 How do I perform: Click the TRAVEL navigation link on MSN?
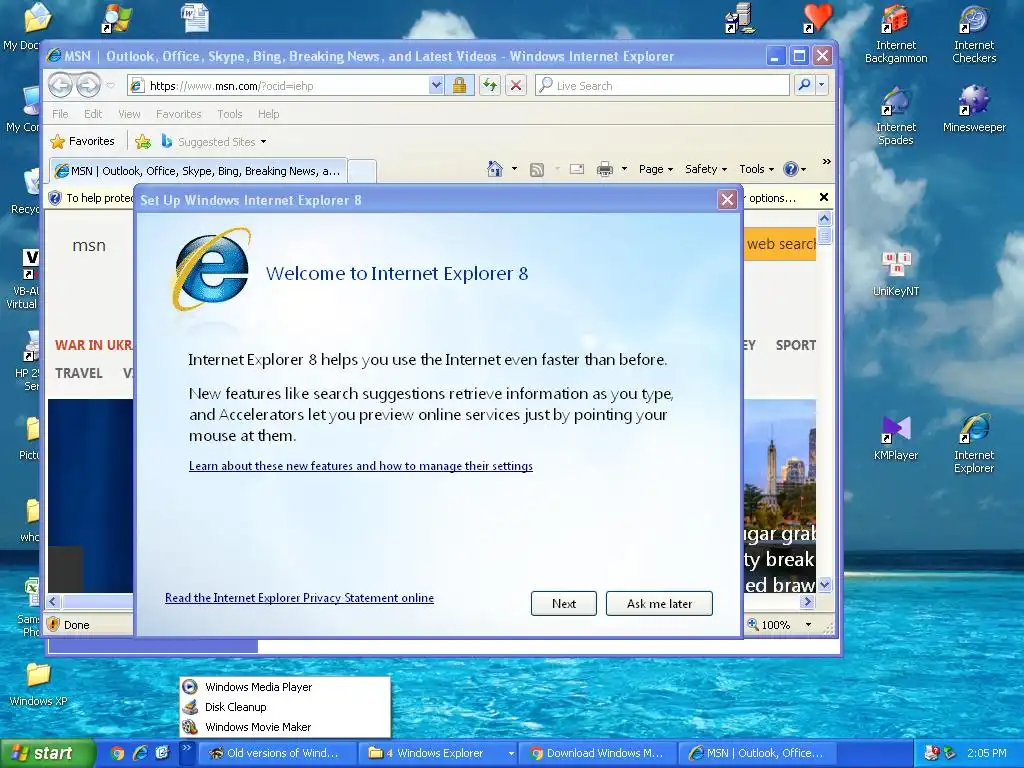click(78, 373)
